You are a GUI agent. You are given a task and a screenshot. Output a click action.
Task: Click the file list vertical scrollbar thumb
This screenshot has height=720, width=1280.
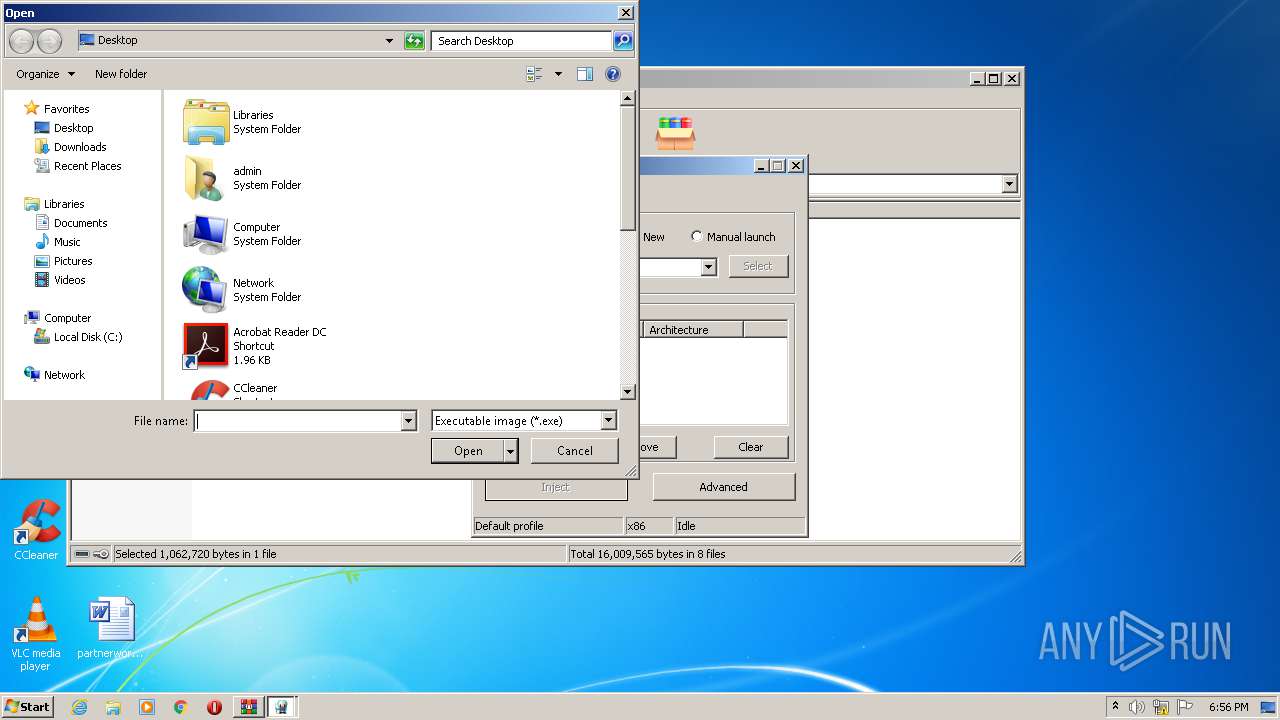tap(628, 168)
